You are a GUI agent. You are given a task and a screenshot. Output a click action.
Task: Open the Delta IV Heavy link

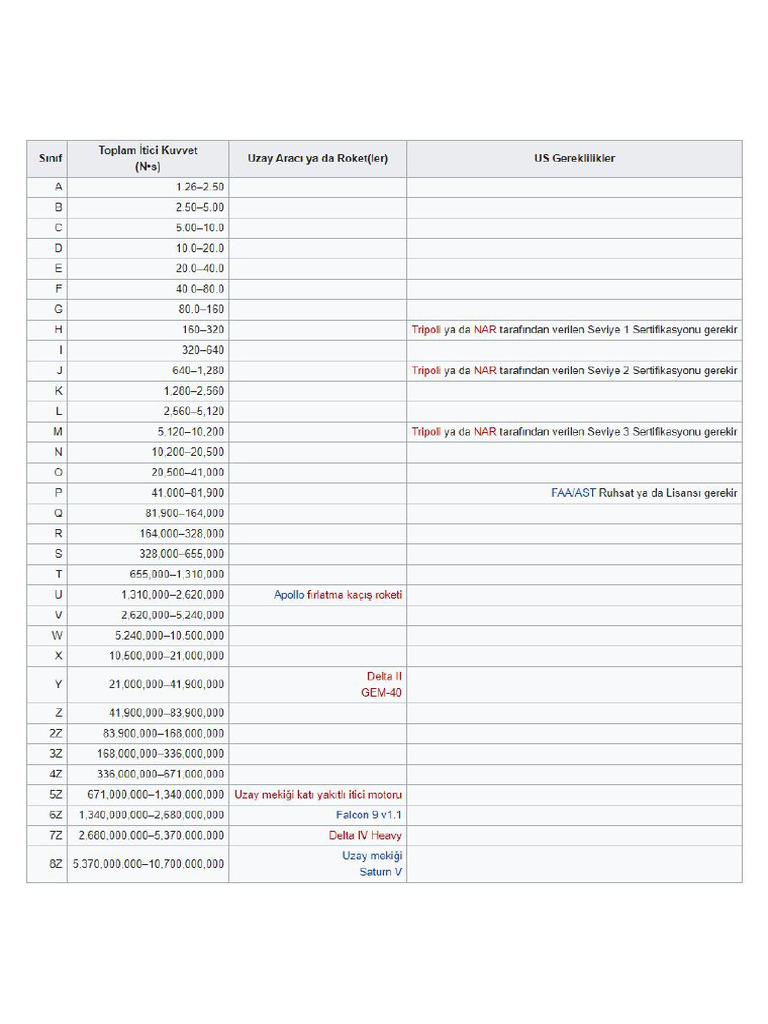click(365, 835)
